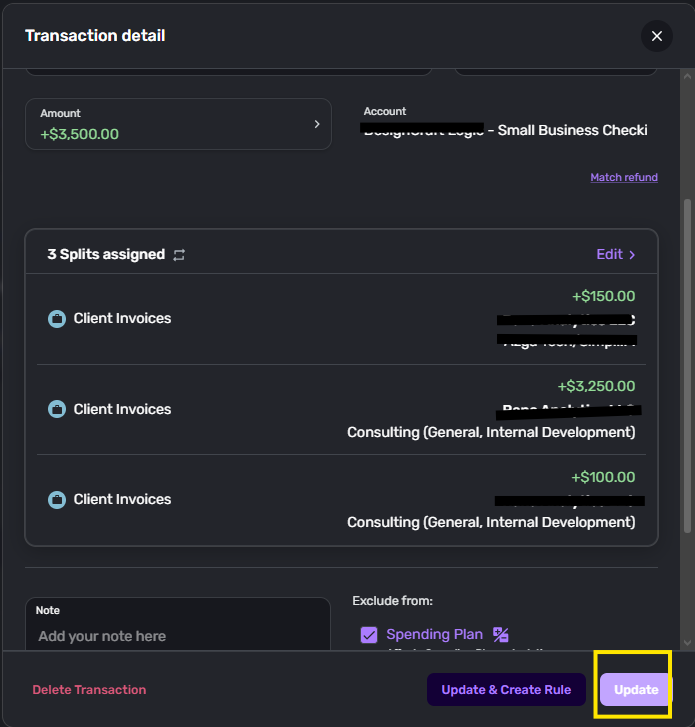
Task: Click the third Client Invoices briefcase icon
Action: point(57,499)
